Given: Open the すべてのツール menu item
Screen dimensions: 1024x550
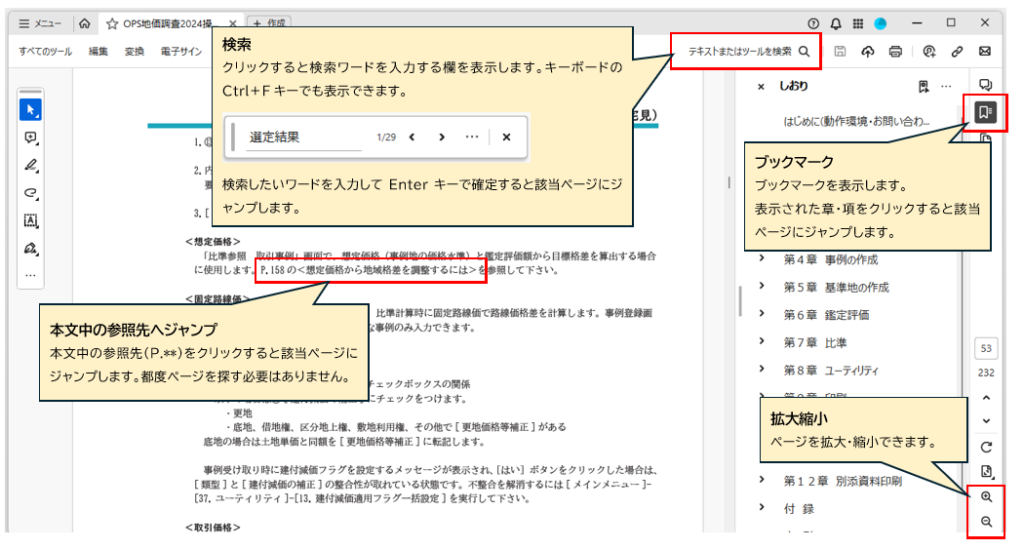Looking at the screenshot, I should pos(45,51).
